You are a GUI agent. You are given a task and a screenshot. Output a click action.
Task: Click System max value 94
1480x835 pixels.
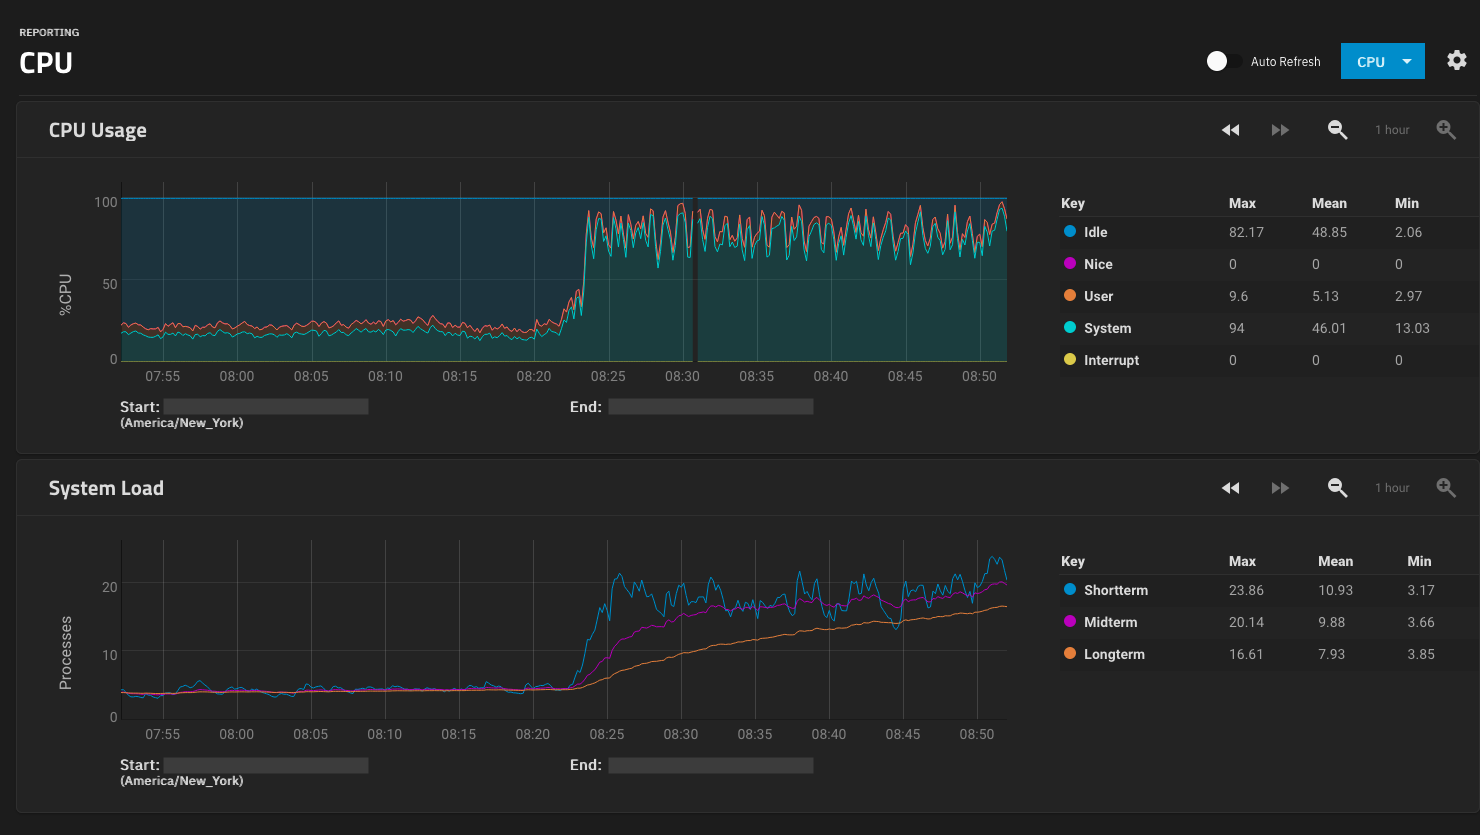click(1237, 328)
